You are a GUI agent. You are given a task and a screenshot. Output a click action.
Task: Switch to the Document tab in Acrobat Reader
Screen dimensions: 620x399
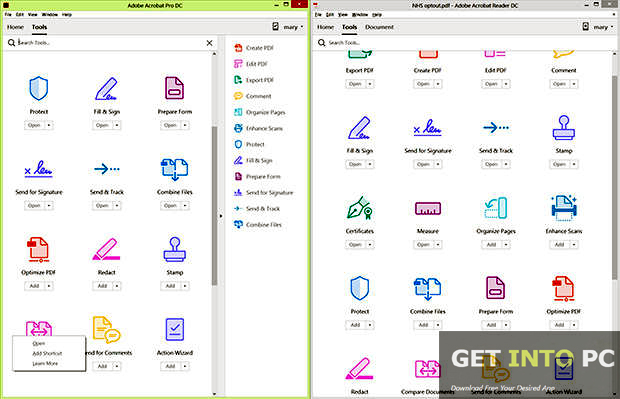click(379, 27)
